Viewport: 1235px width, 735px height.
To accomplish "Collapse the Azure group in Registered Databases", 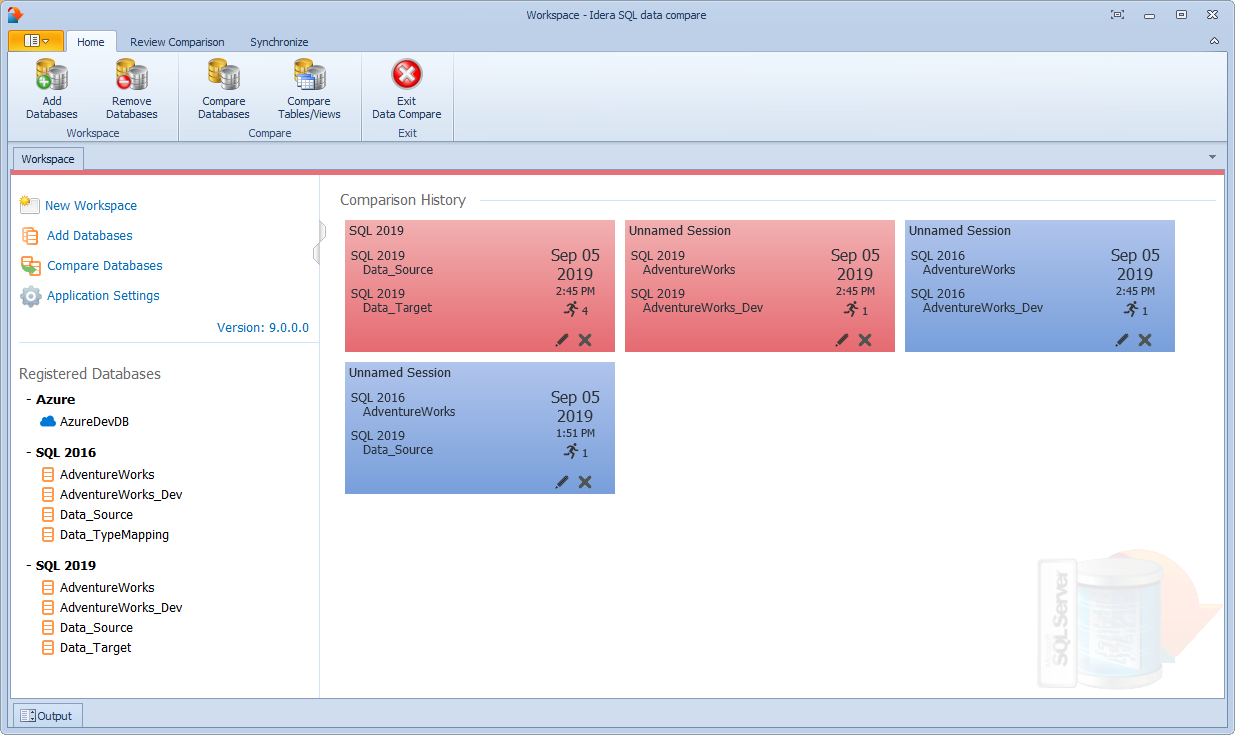I will [x=29, y=400].
